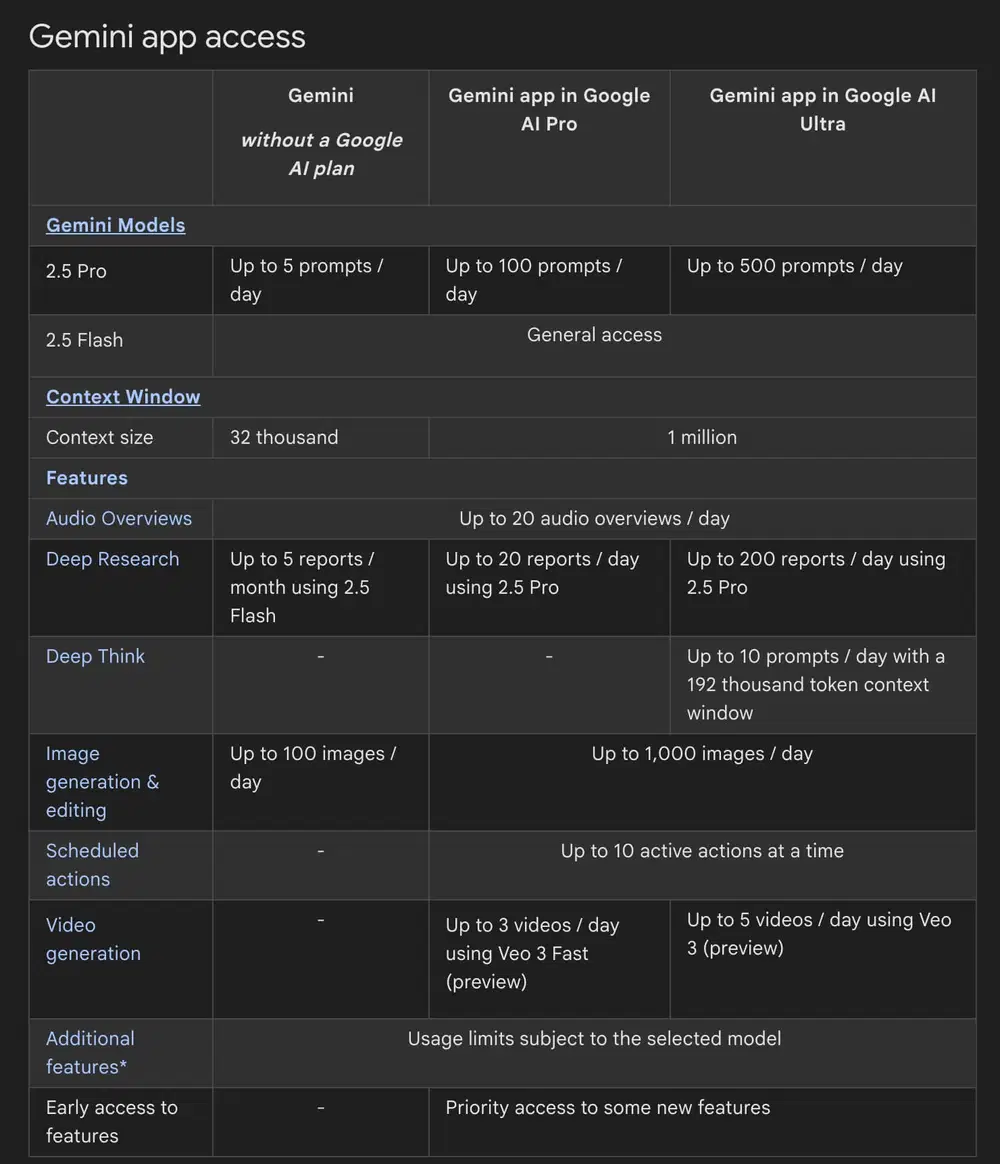Open the Context Window link
This screenshot has height=1164, width=1000.
click(123, 396)
